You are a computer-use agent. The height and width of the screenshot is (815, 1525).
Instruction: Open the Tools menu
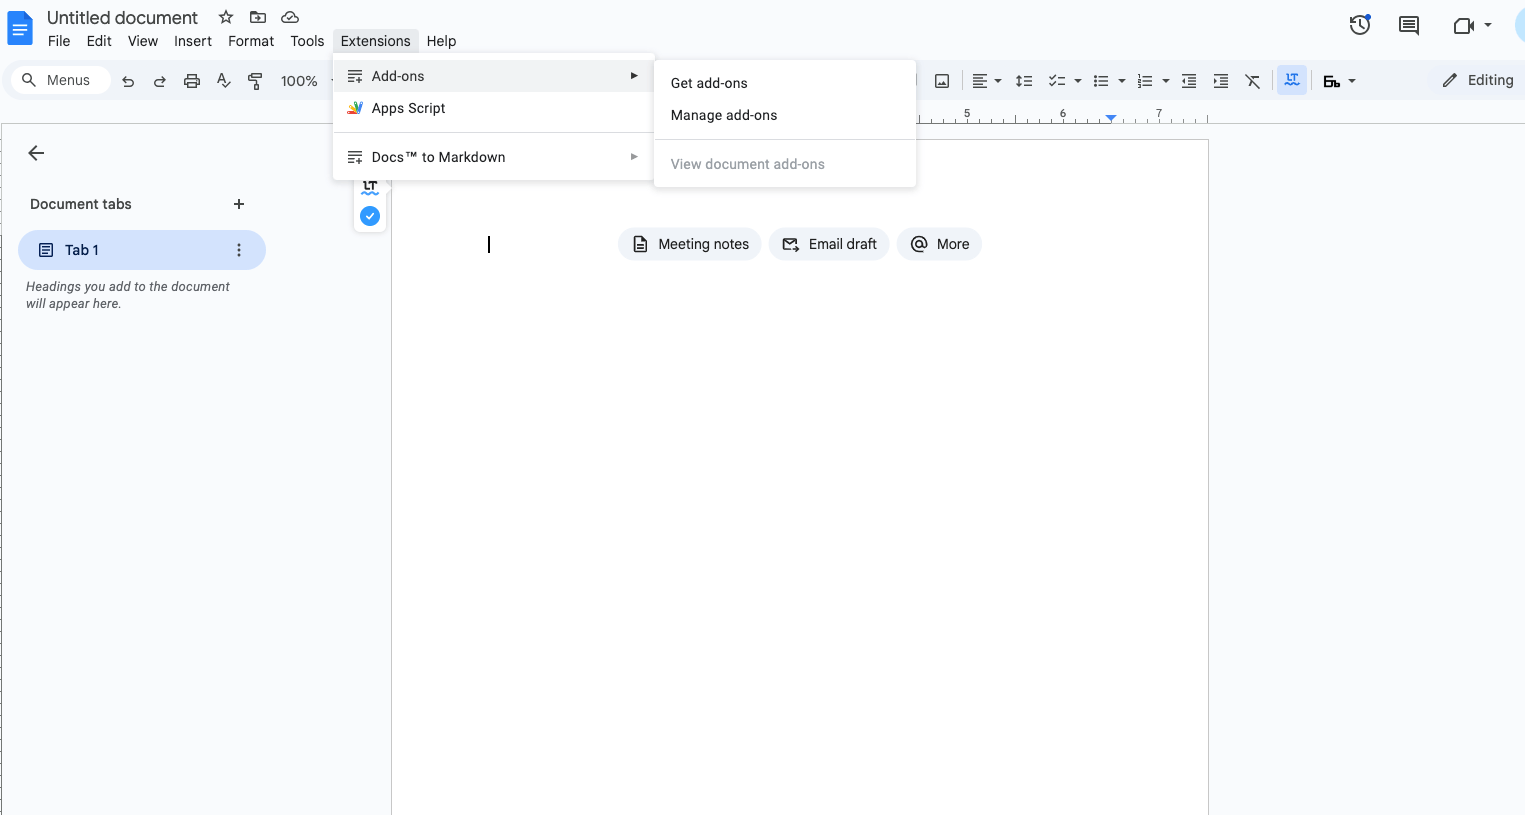coord(307,41)
